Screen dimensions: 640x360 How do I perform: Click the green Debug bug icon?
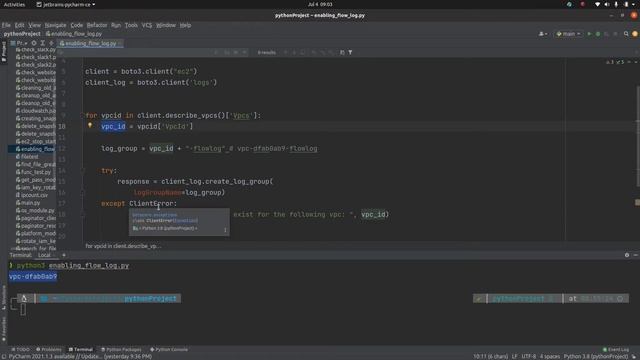coord(598,34)
